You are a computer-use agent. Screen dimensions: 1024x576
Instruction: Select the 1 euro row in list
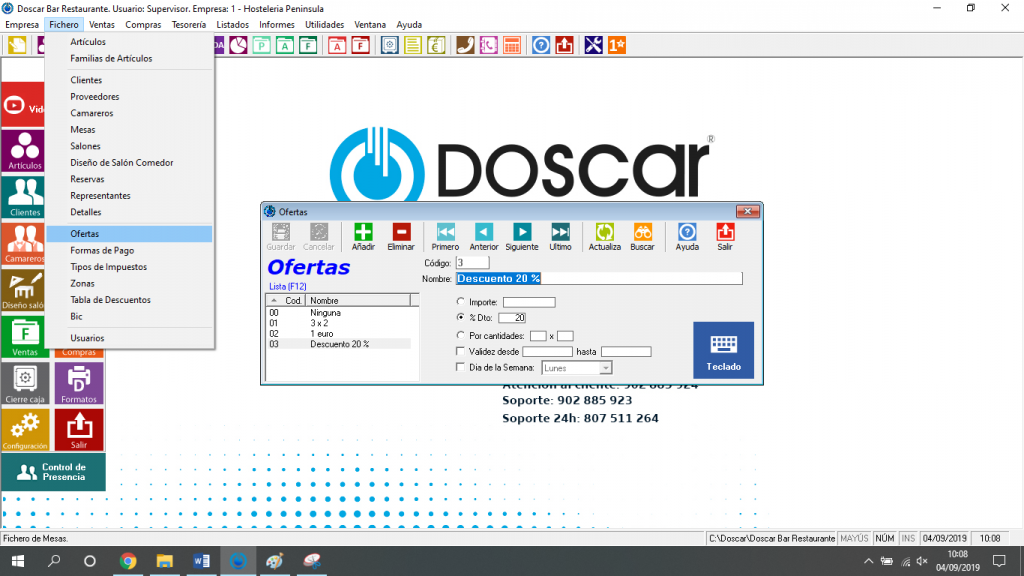tap(338, 334)
